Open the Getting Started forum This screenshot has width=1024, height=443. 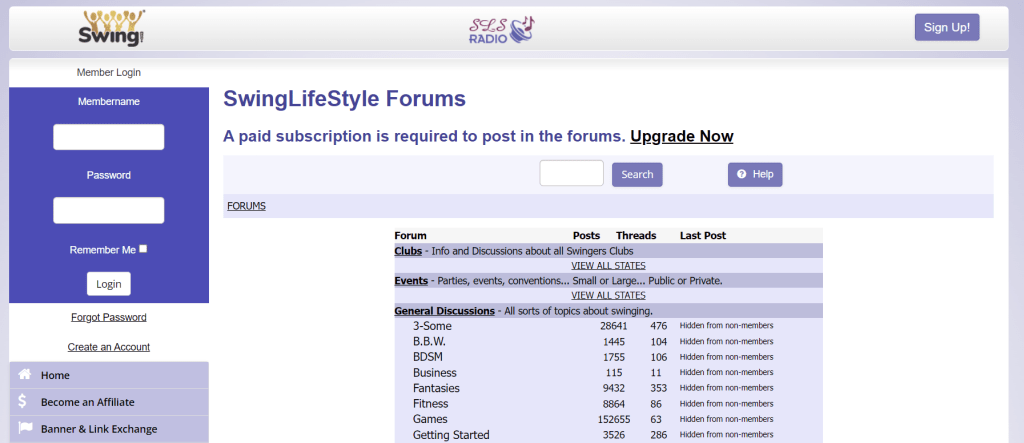pyautogui.click(x=451, y=435)
